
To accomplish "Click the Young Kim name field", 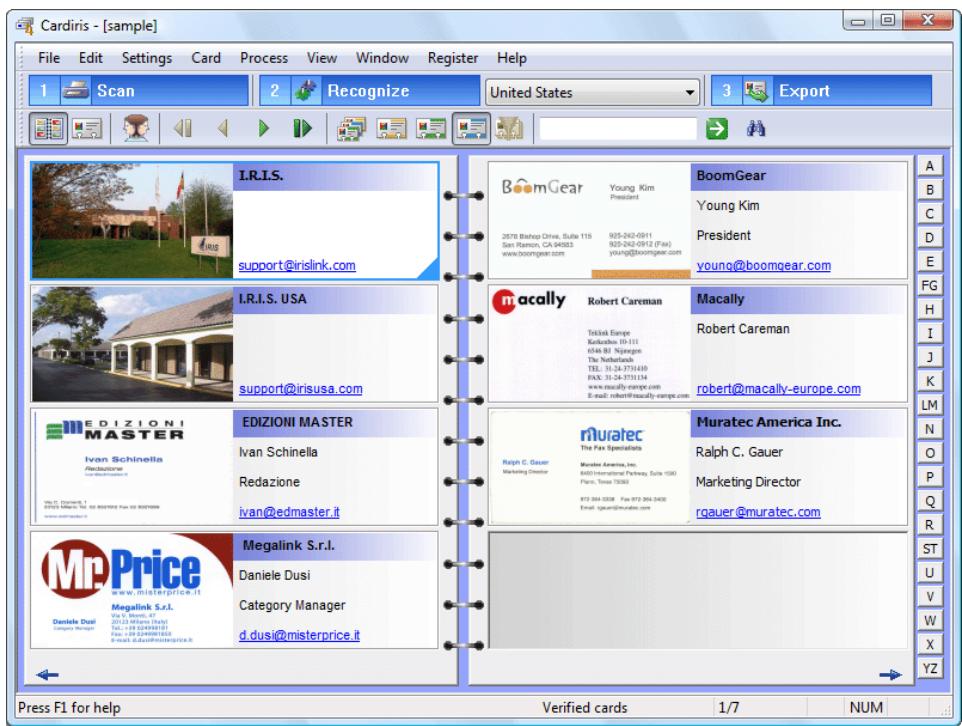I will coord(728,206).
